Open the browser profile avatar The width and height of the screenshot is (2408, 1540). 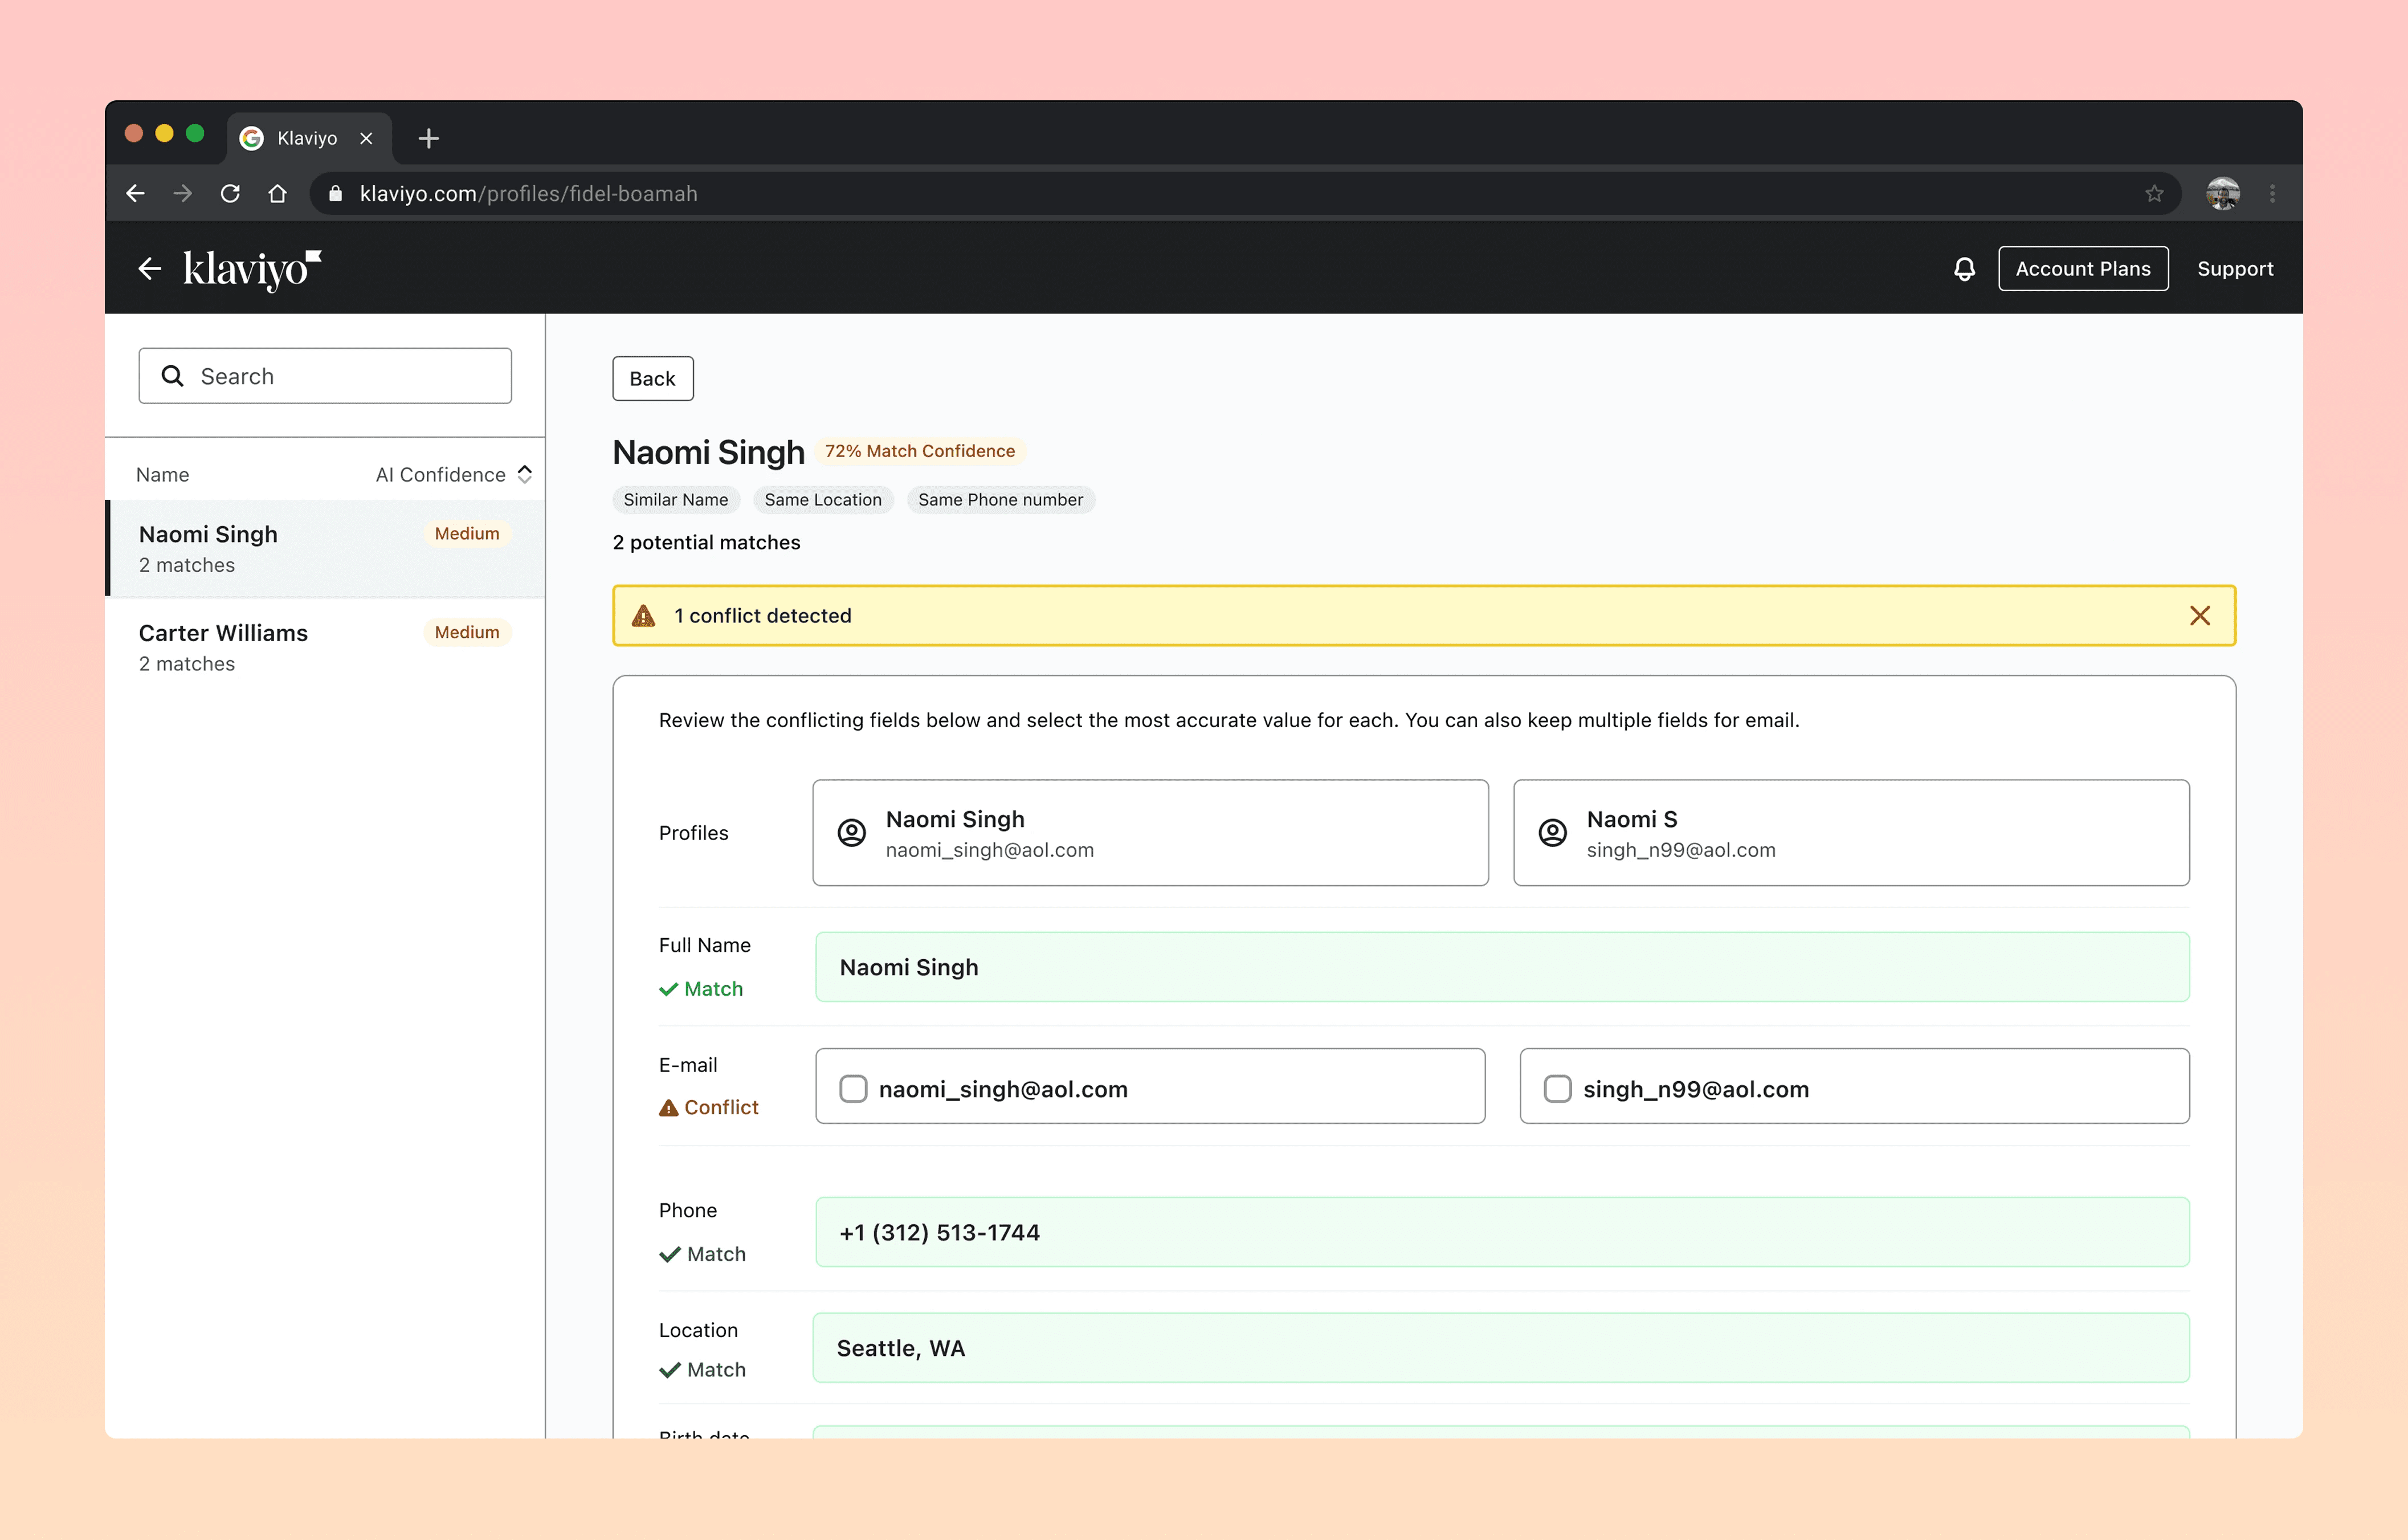(2222, 194)
